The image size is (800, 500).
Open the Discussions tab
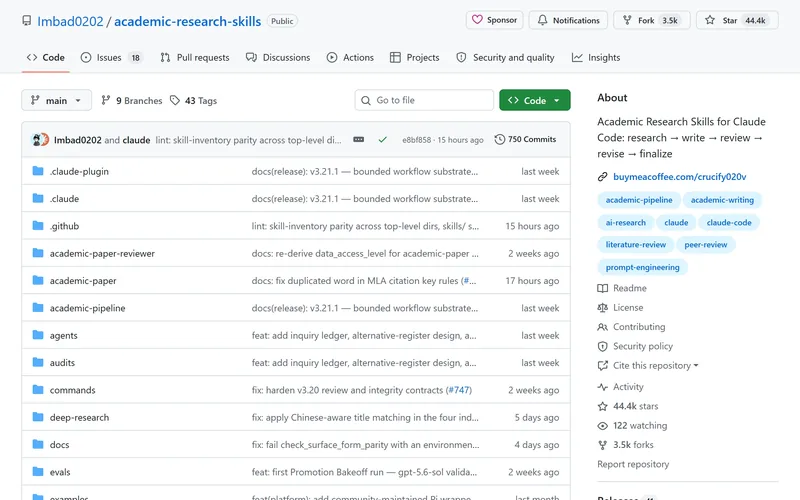pos(278,57)
